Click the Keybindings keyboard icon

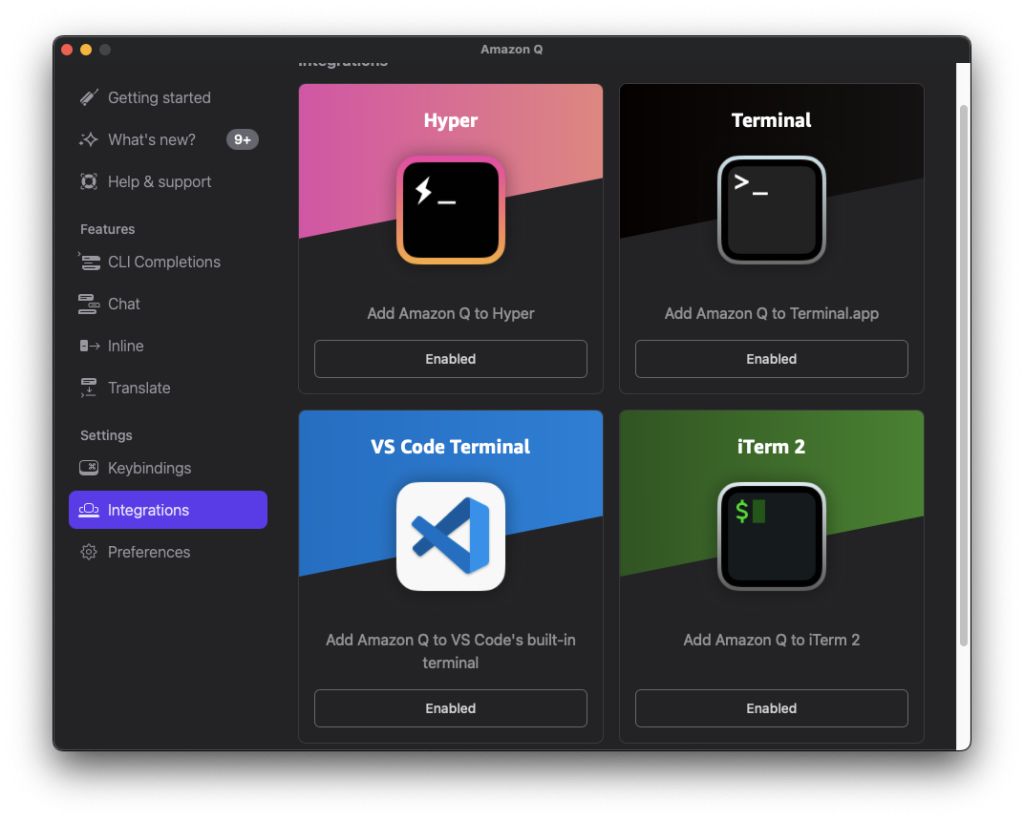(x=89, y=468)
